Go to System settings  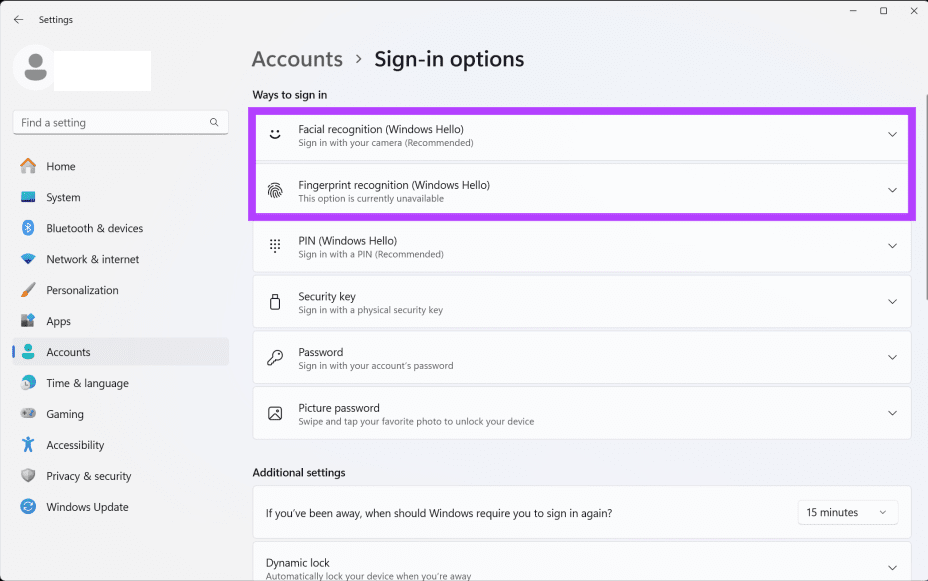[x=120, y=197]
